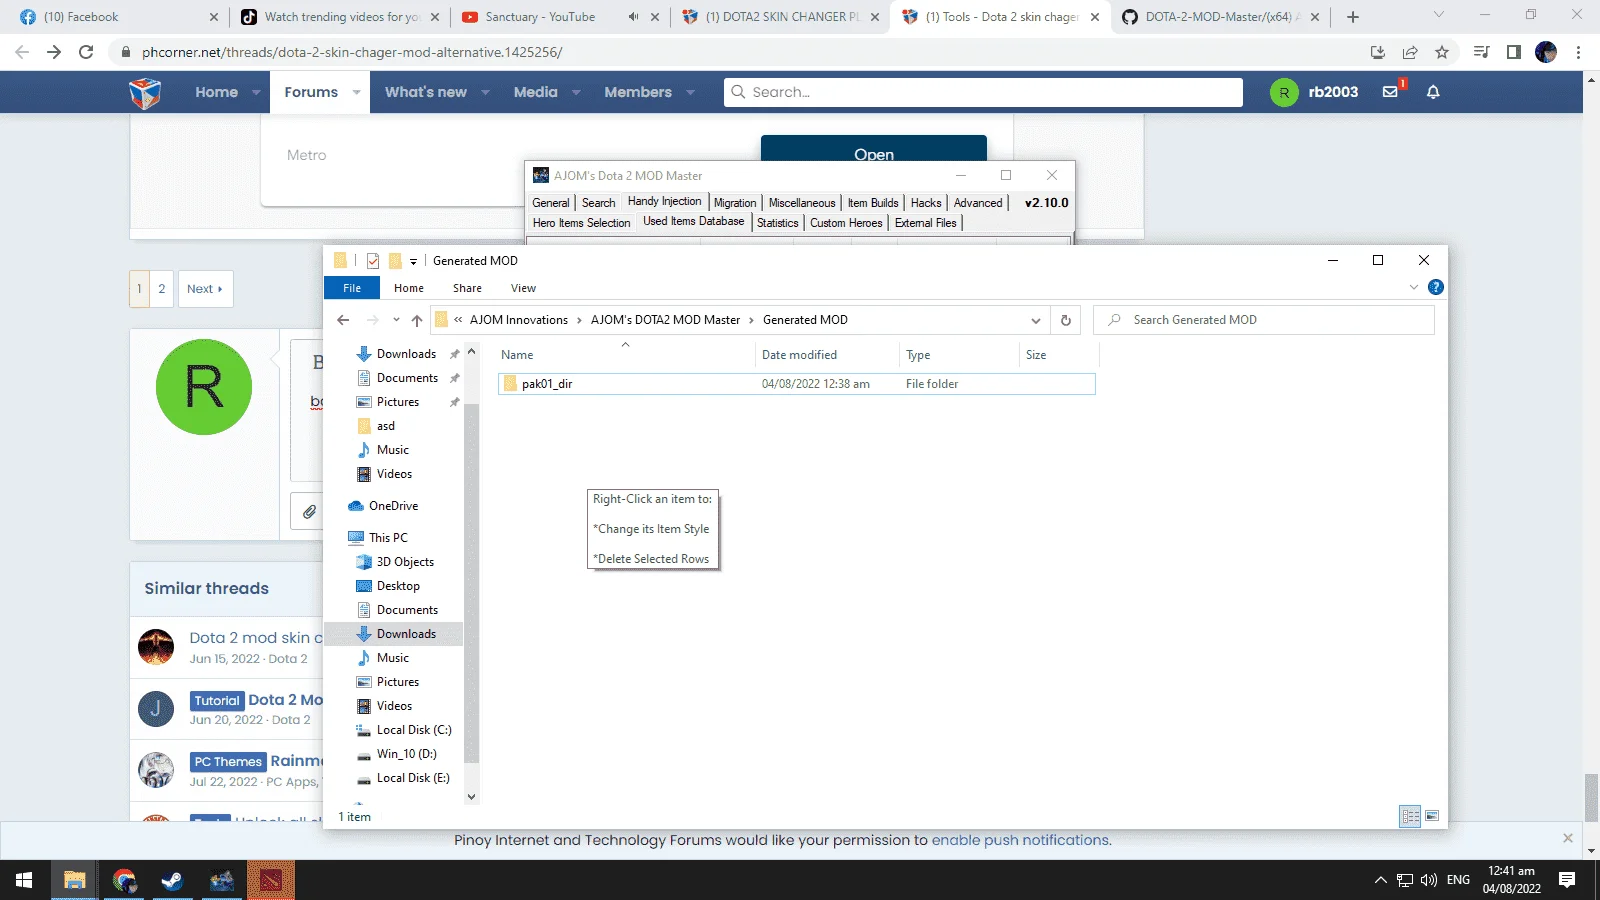Select the pak01_dir folder

(x=796, y=384)
